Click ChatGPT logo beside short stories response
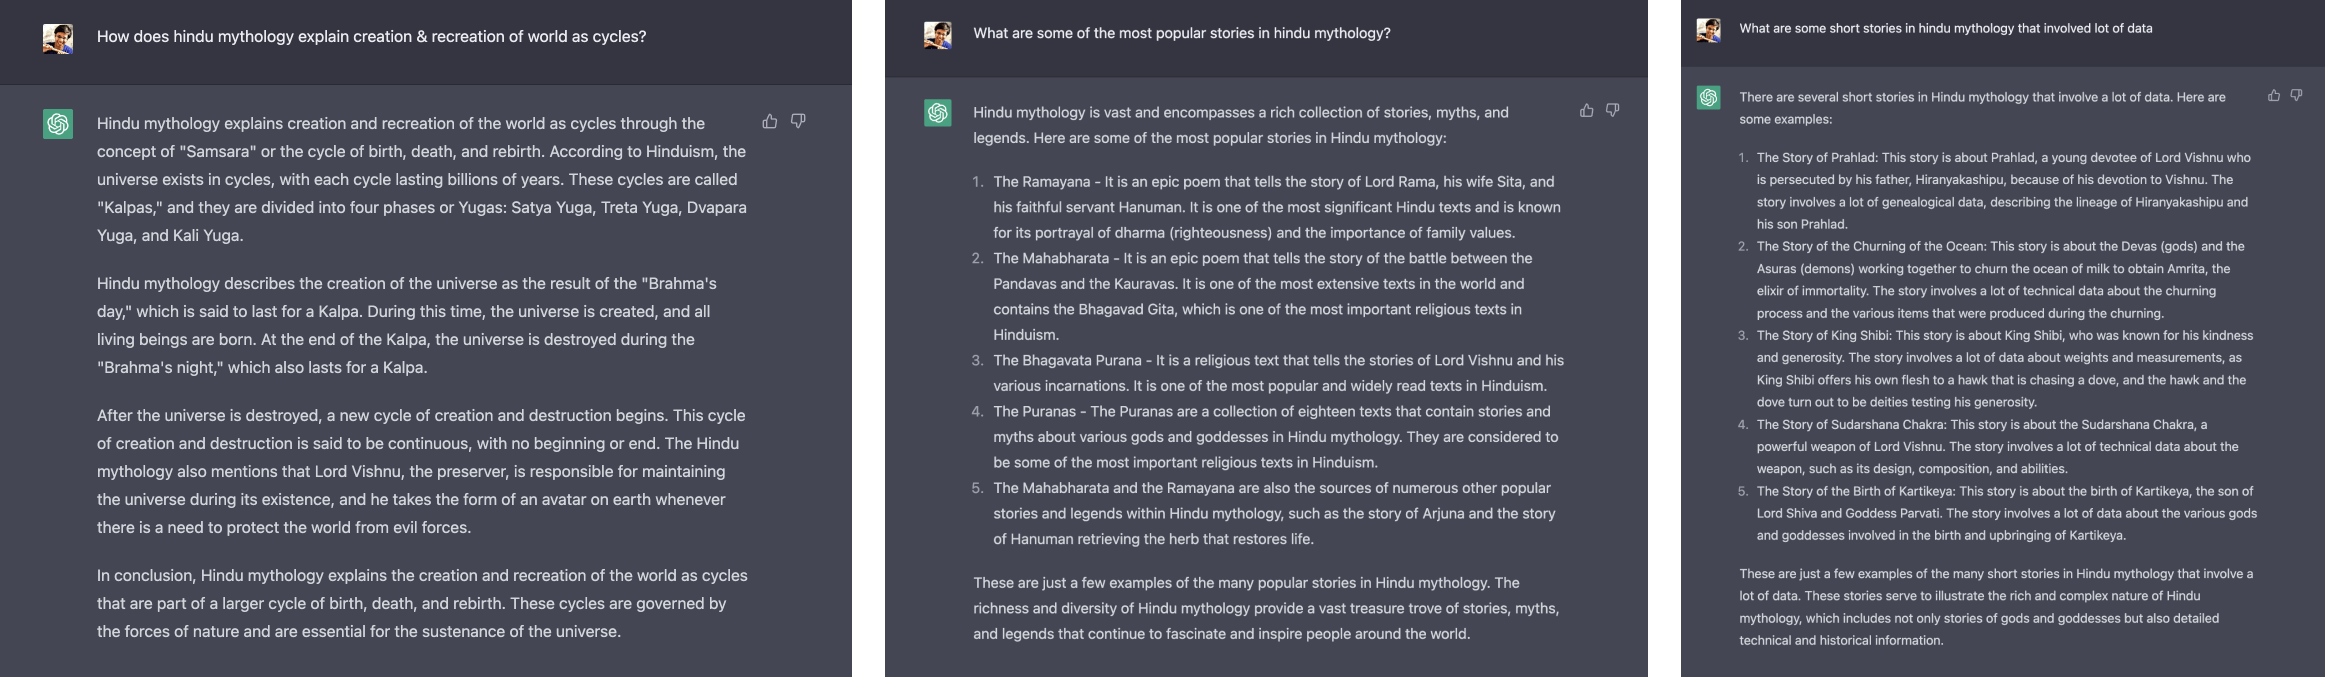This screenshot has height=677, width=2325. click(x=1709, y=97)
